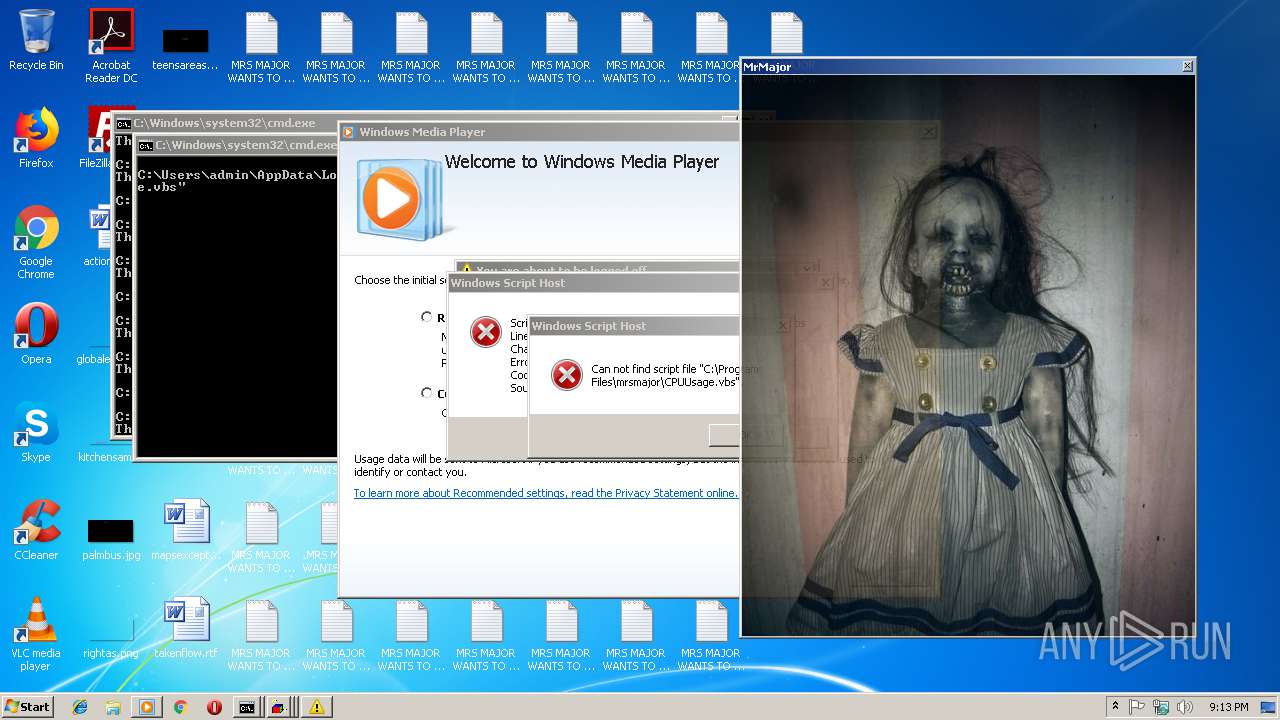The image size is (1280, 720).
Task: Open Windows Explorer folder in taskbar
Action: tap(113, 707)
